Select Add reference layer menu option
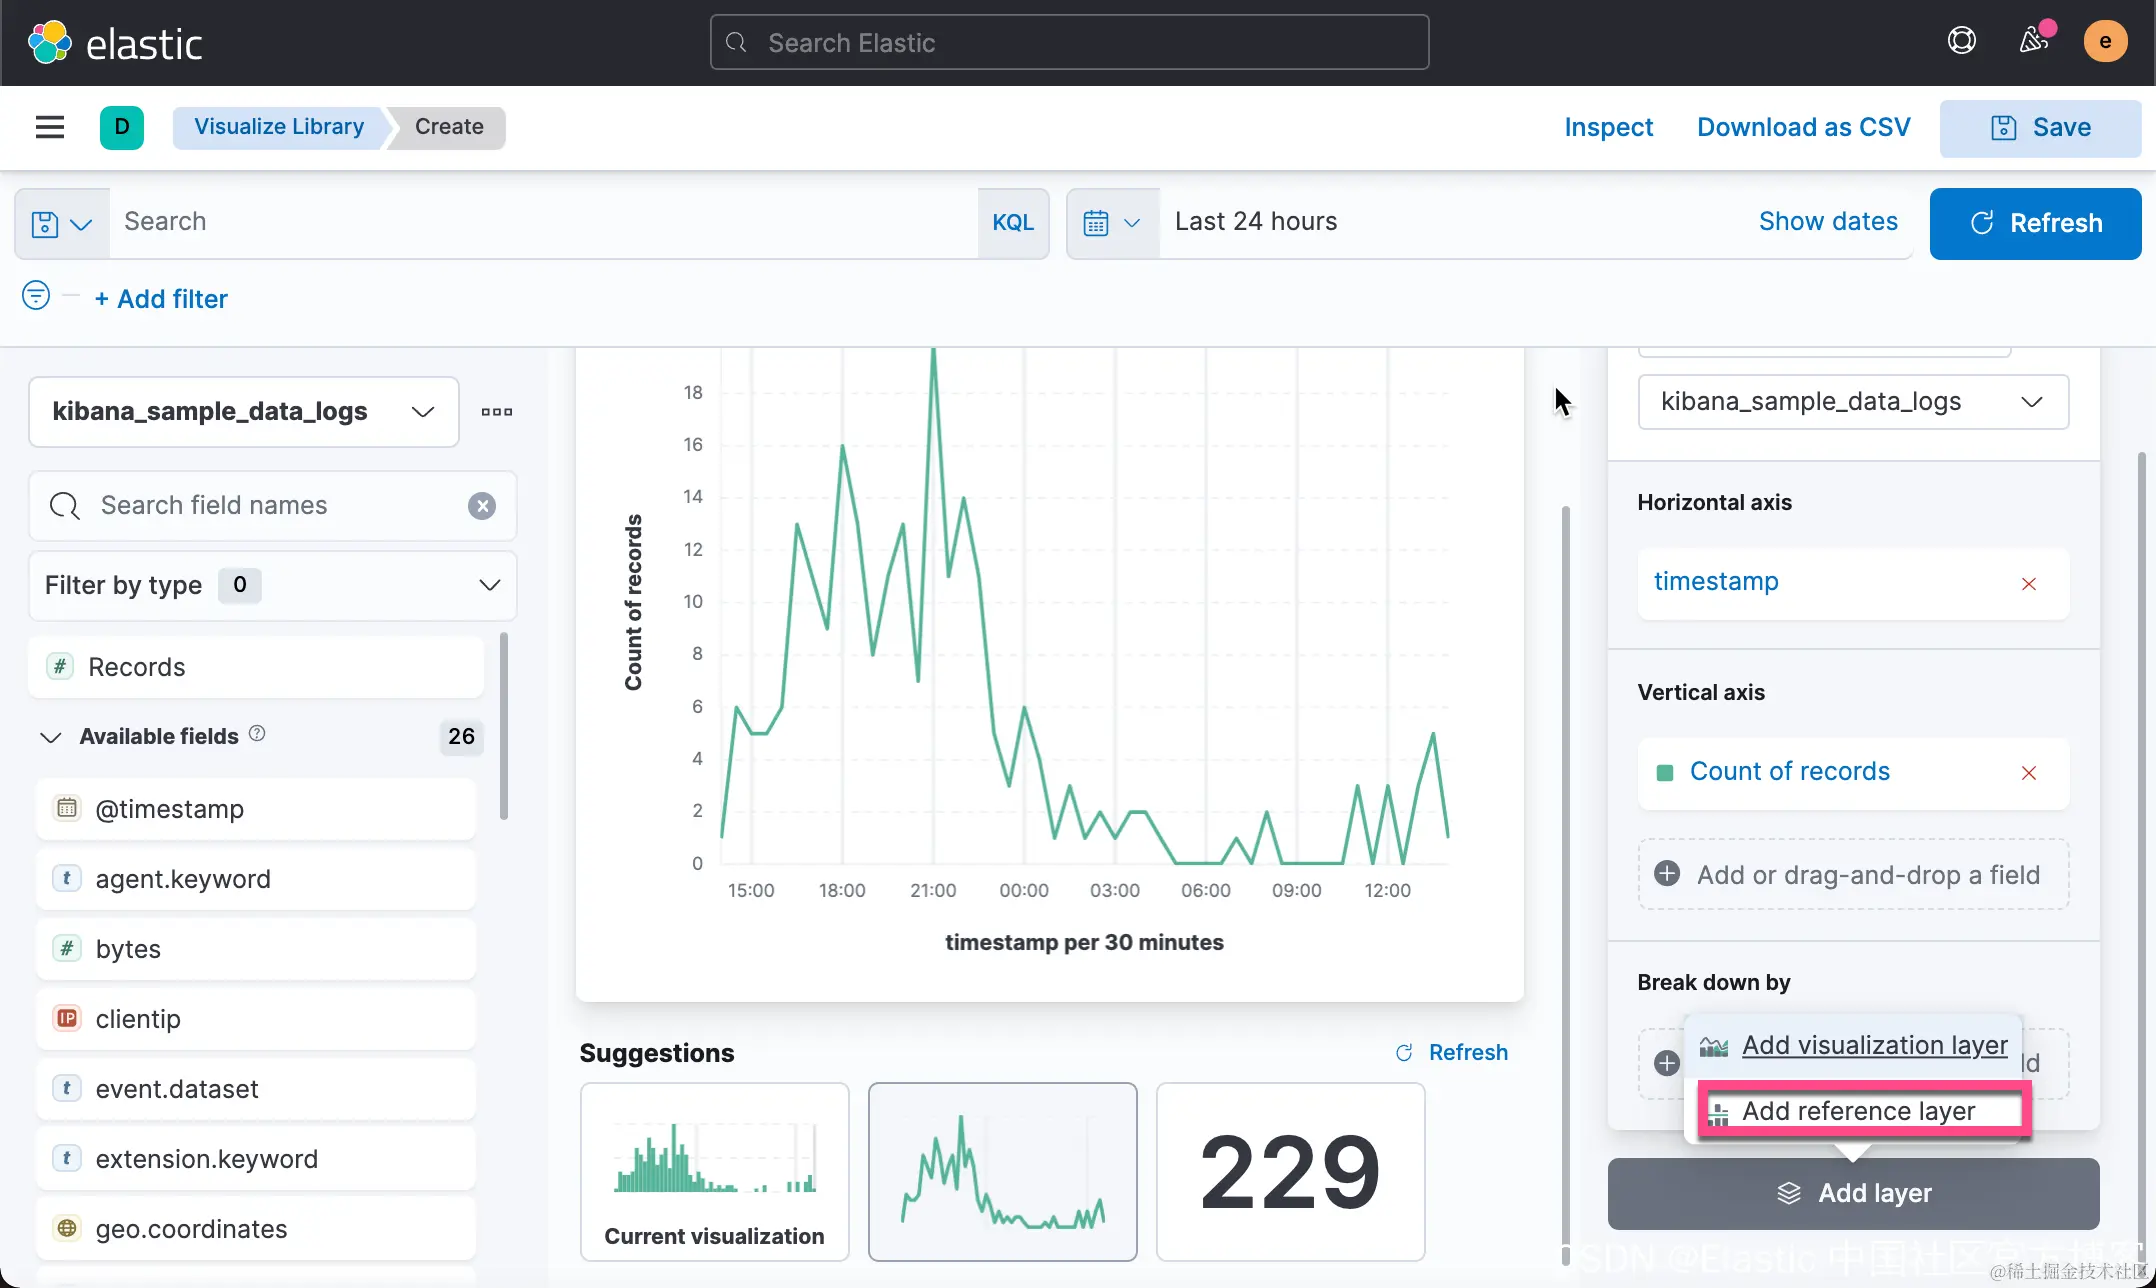Image resolution: width=2156 pixels, height=1288 pixels. (1857, 1111)
